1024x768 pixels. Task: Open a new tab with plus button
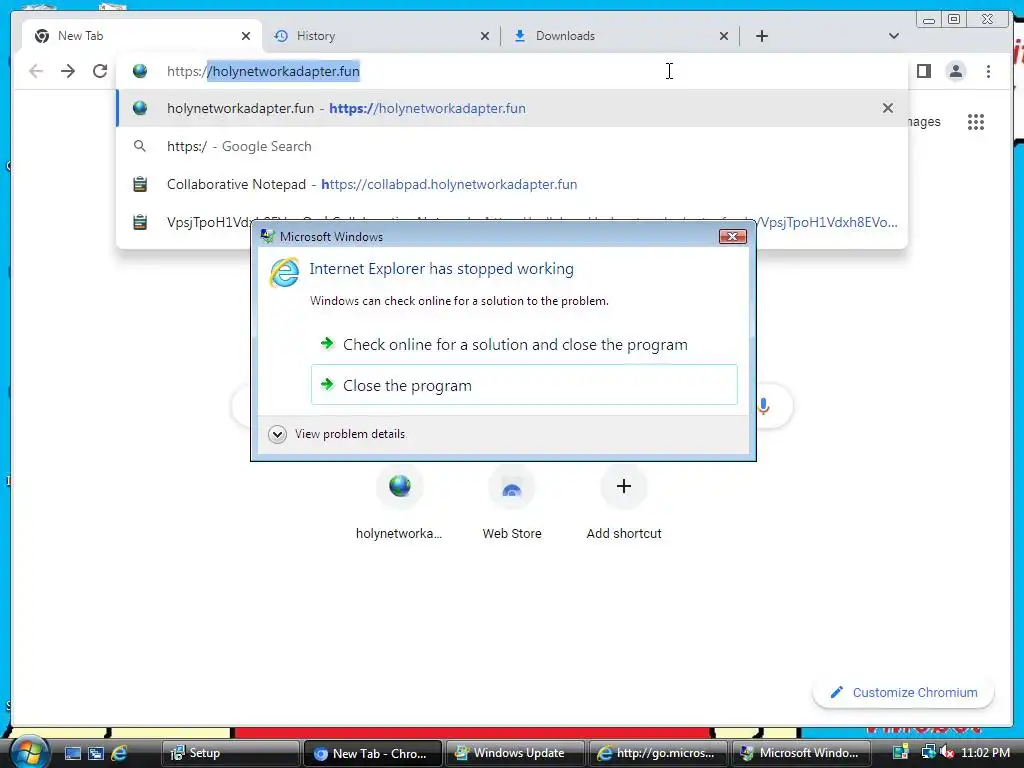point(761,36)
